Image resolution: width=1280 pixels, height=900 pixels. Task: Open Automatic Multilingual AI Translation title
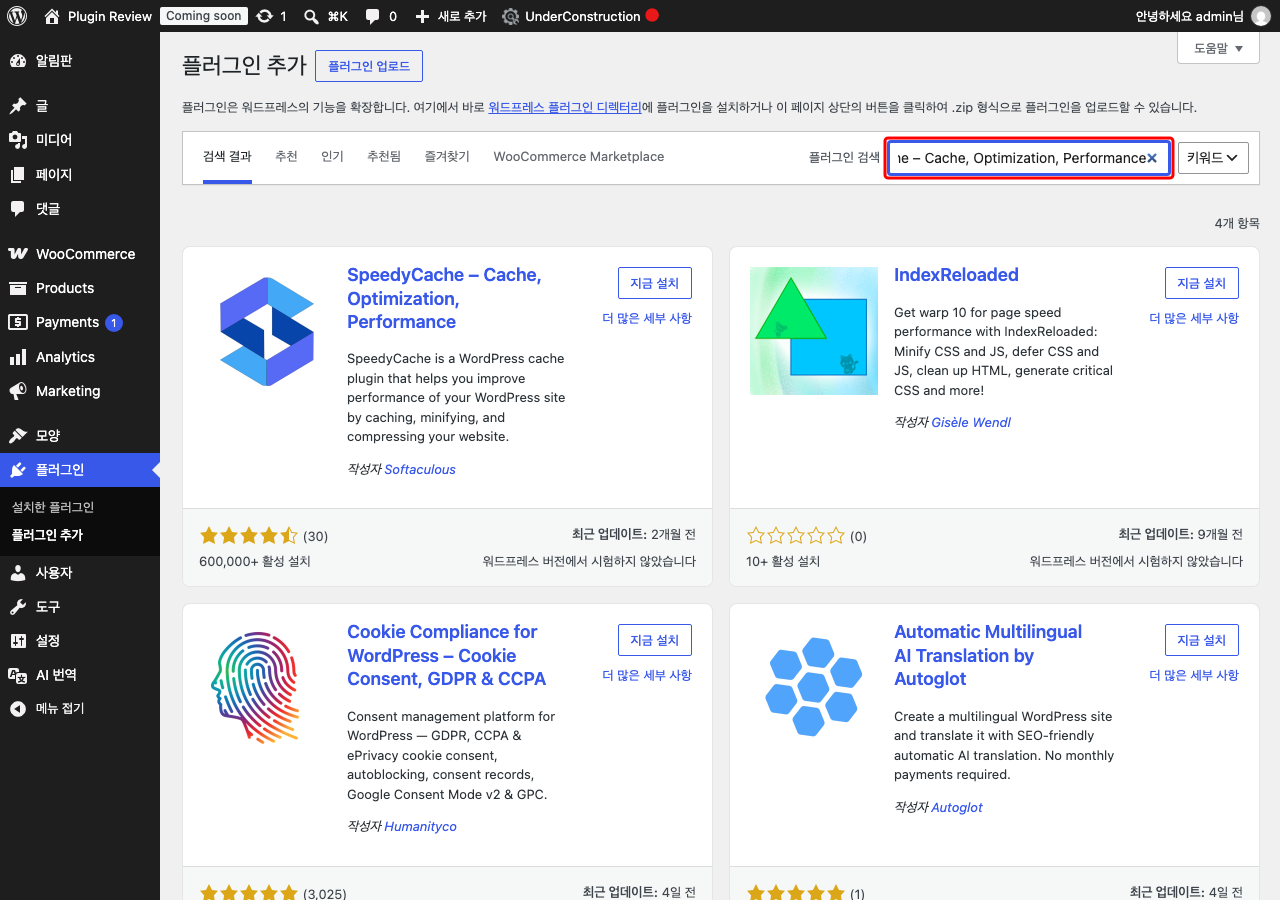tap(988, 655)
